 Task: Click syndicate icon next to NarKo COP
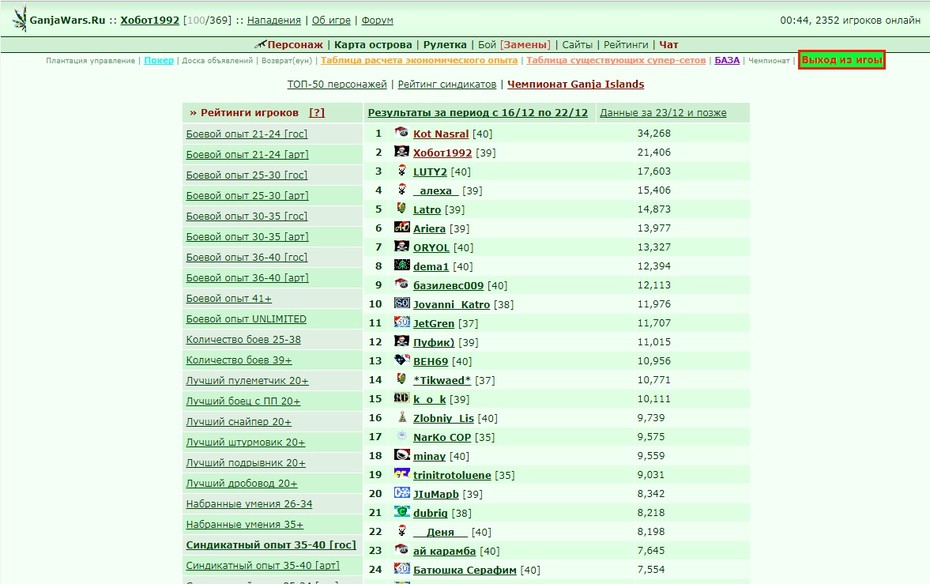[x=402, y=436]
